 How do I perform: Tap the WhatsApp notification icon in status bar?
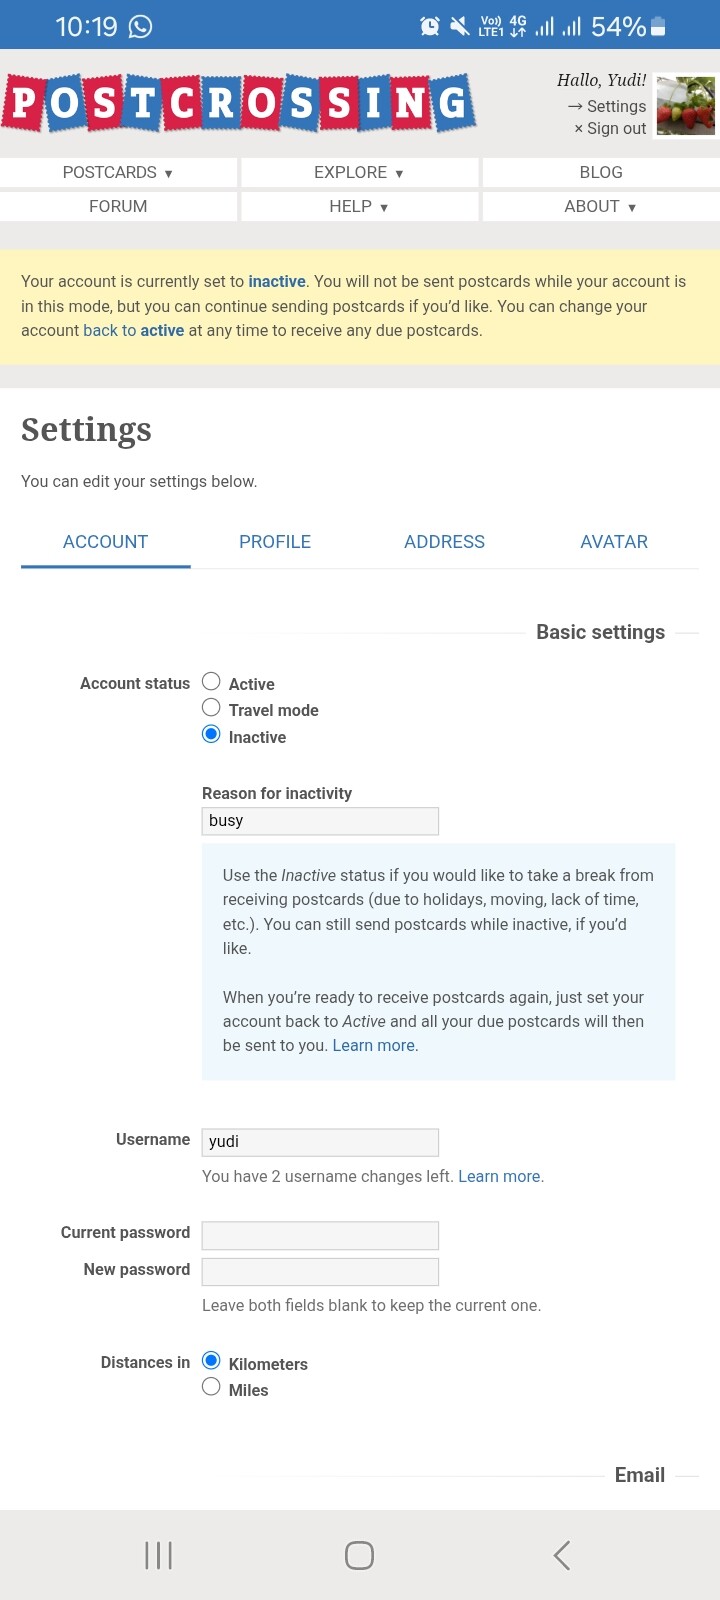[x=141, y=26]
